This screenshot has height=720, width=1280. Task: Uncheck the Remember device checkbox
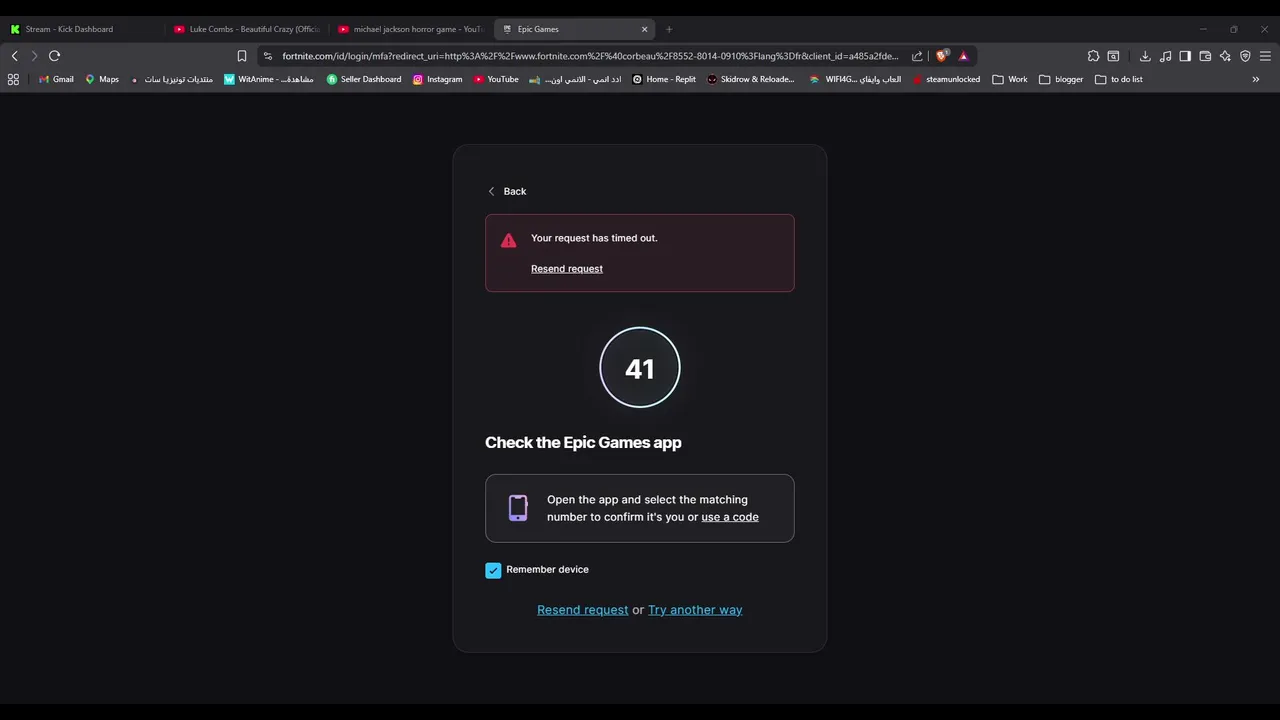[x=493, y=570]
